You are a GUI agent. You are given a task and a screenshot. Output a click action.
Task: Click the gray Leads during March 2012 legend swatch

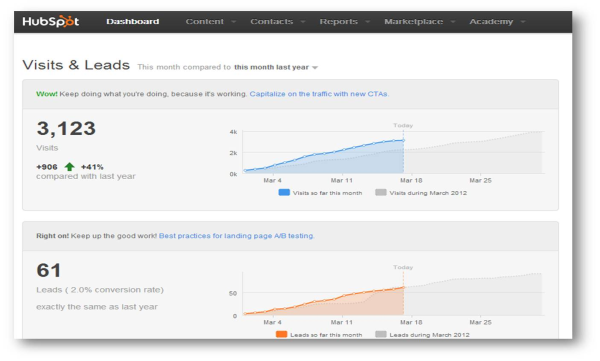(381, 334)
